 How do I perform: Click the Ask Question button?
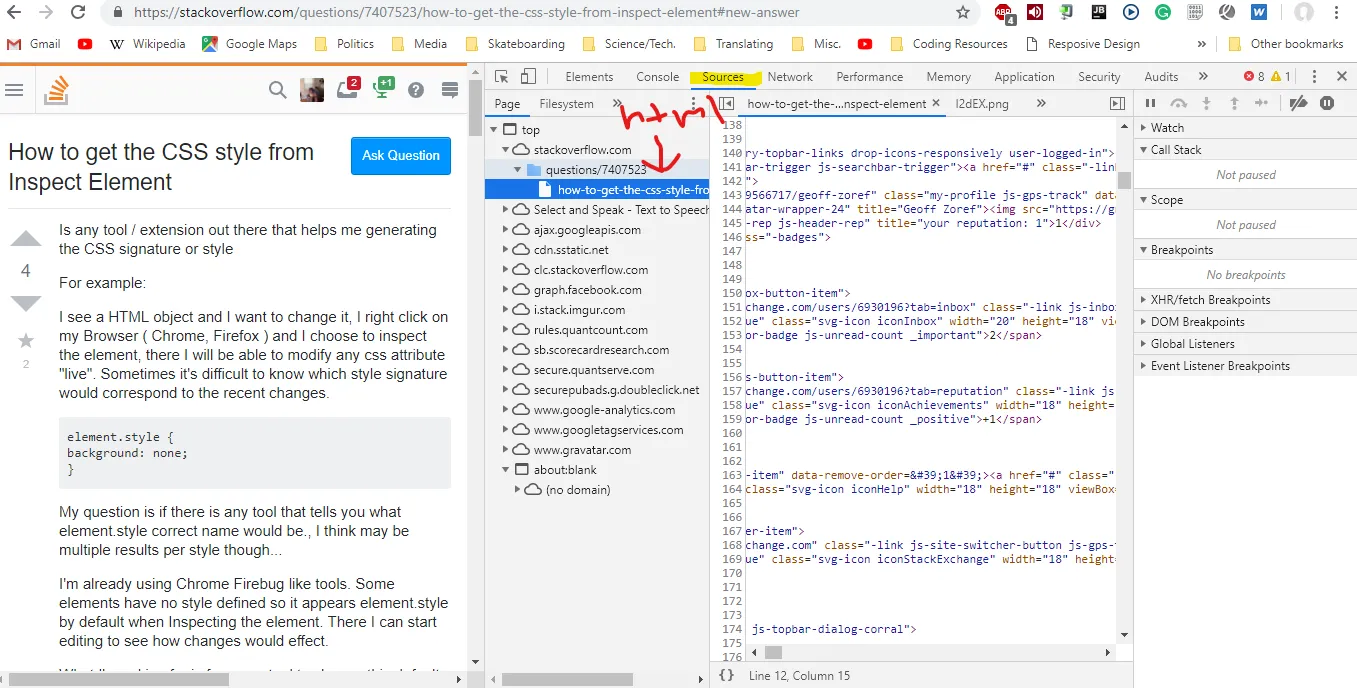pyautogui.click(x=401, y=155)
